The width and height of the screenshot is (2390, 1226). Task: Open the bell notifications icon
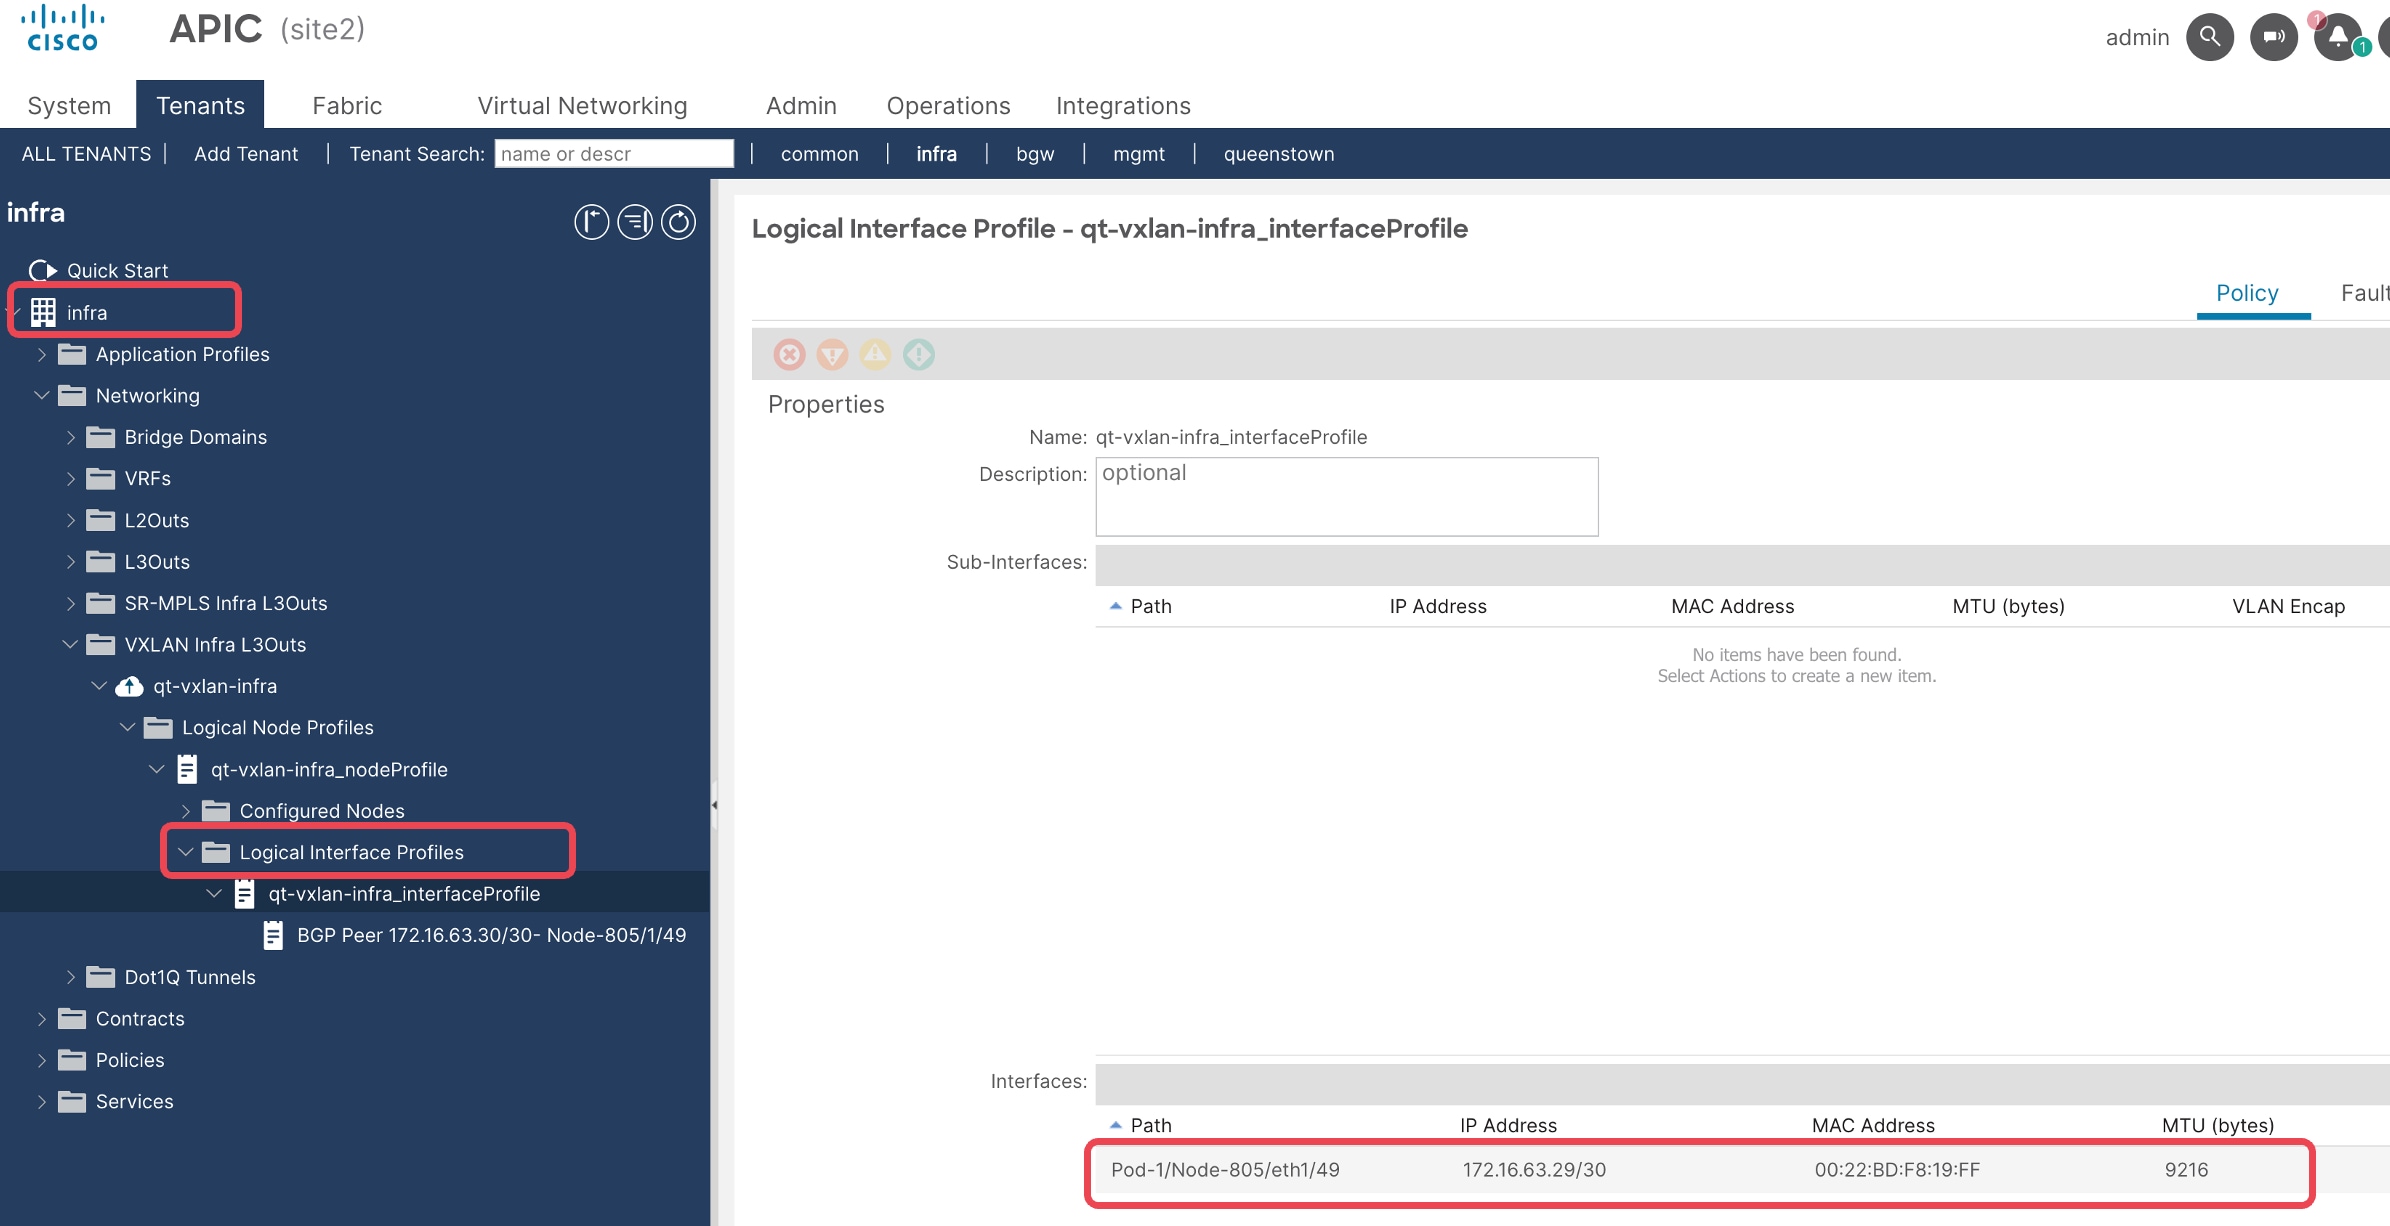click(2338, 37)
